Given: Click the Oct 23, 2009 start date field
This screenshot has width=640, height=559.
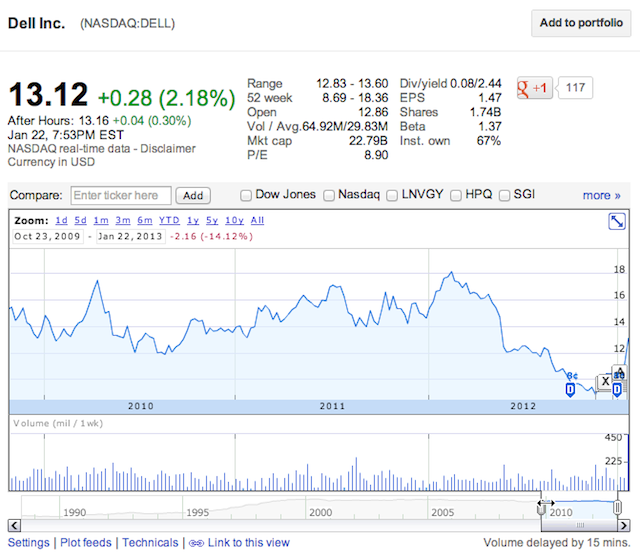Looking at the screenshot, I should coord(47,236).
